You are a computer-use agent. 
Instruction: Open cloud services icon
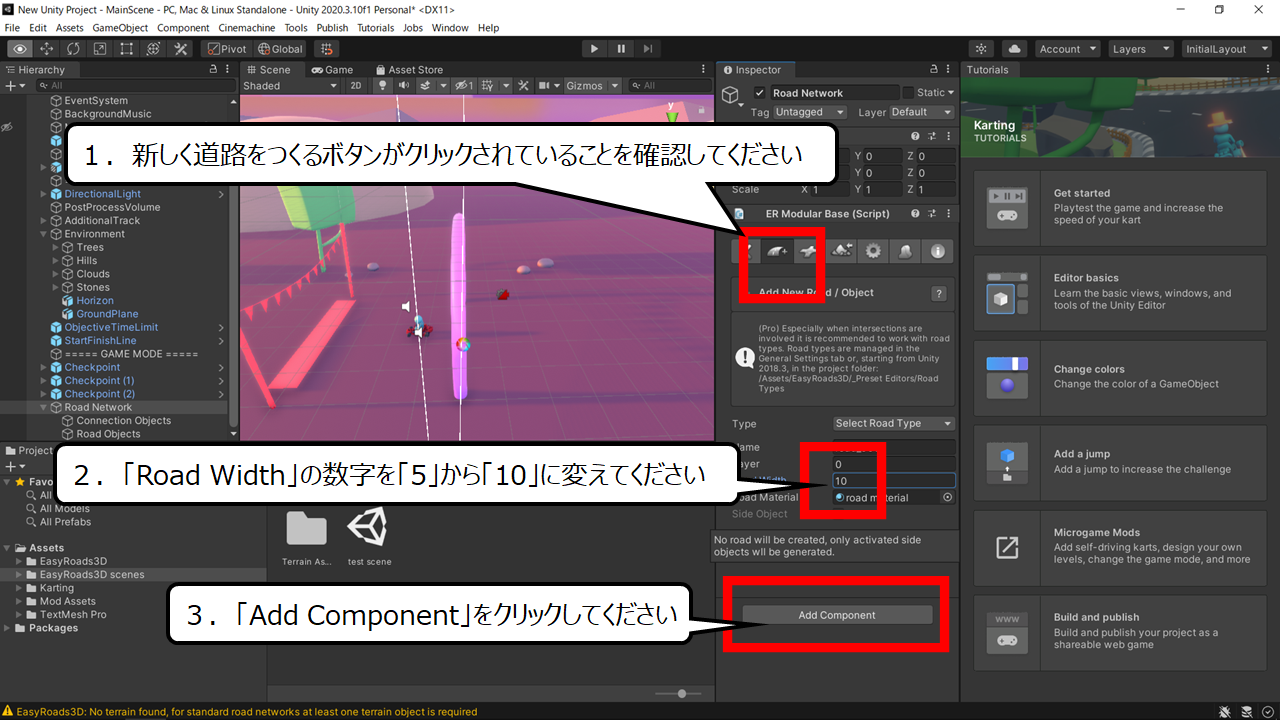click(x=1014, y=48)
